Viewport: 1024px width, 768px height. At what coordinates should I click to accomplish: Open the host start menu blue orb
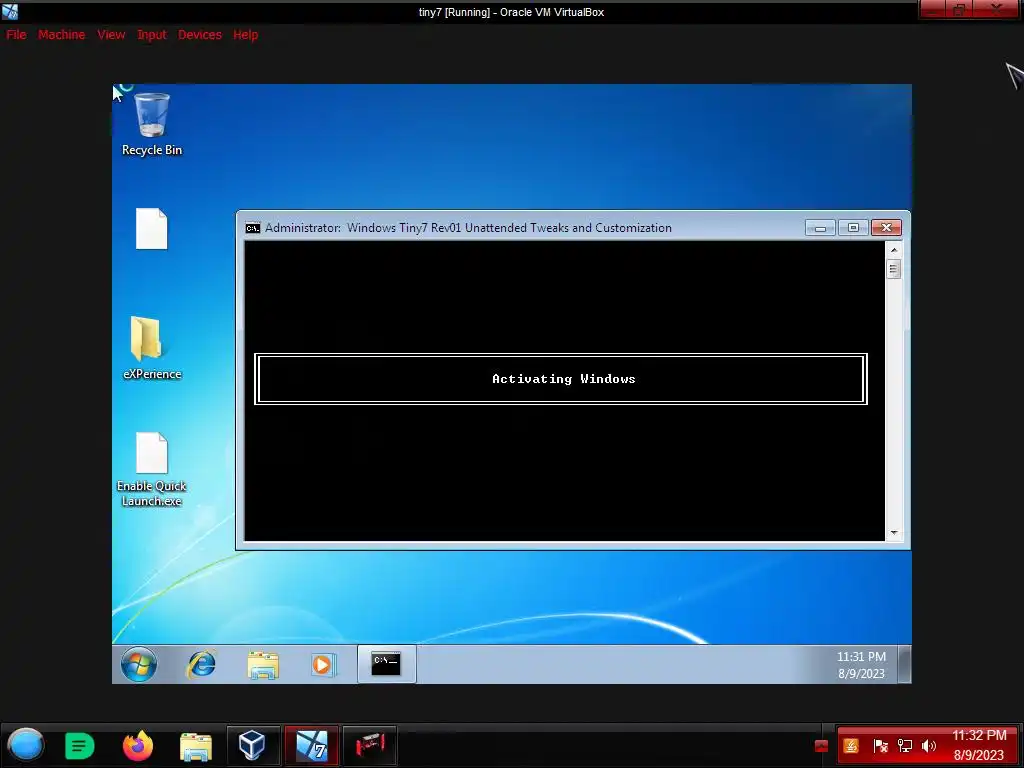(x=26, y=744)
